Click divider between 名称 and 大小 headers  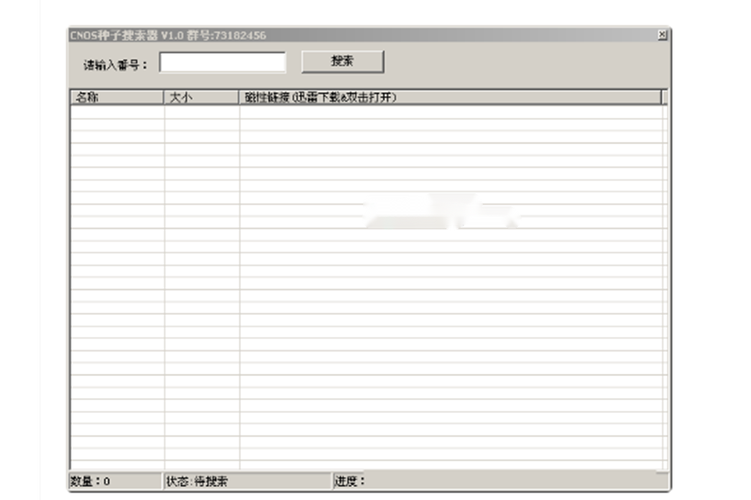pos(164,98)
